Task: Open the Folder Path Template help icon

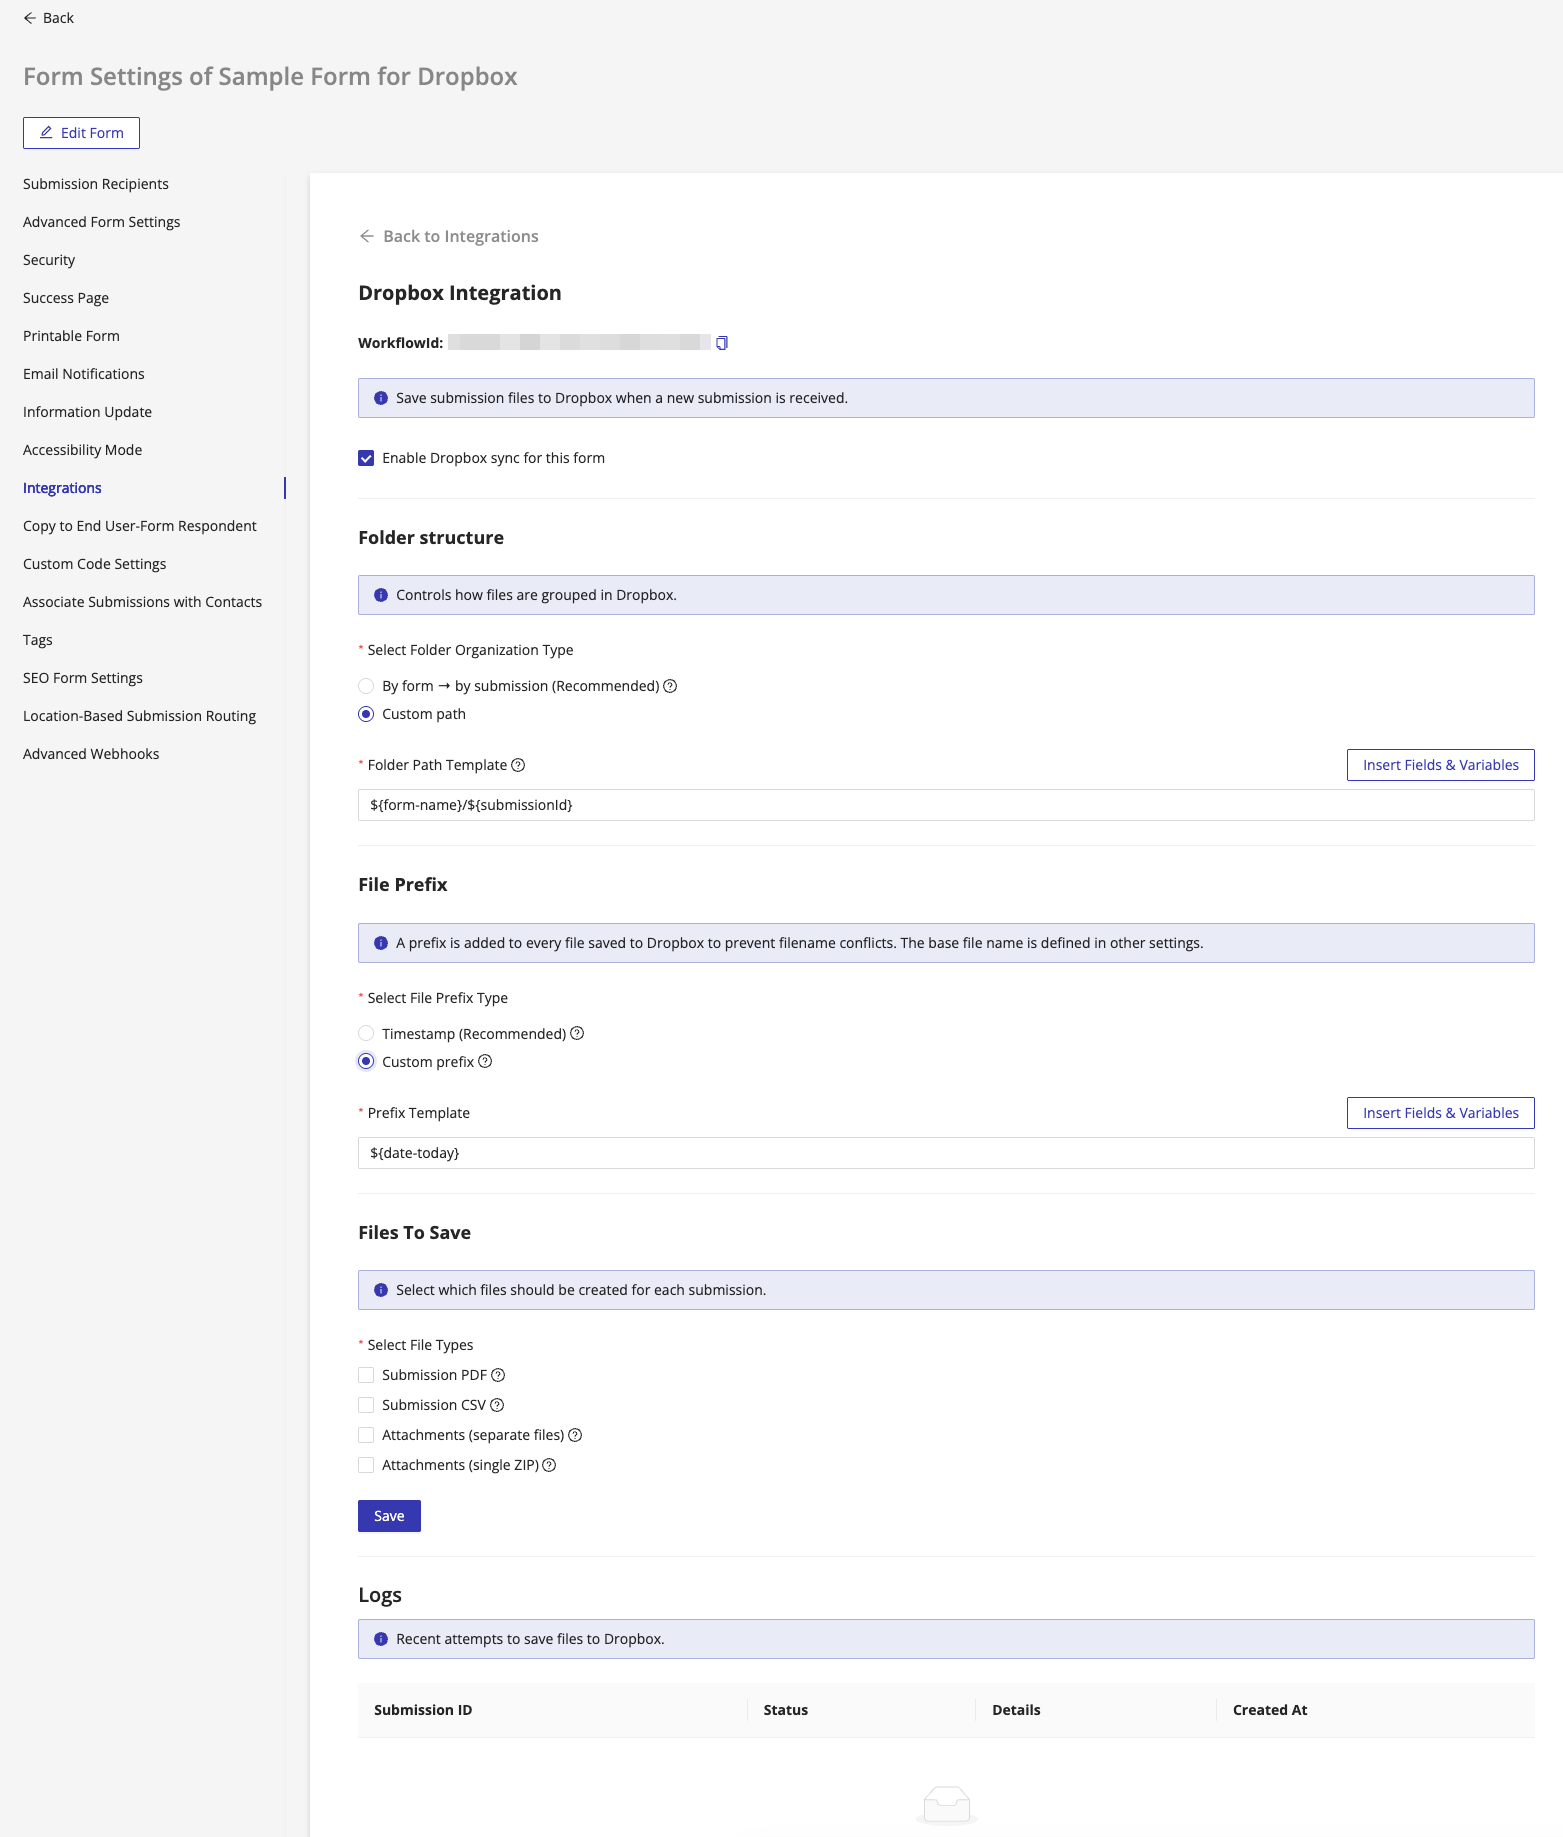Action: [x=518, y=765]
